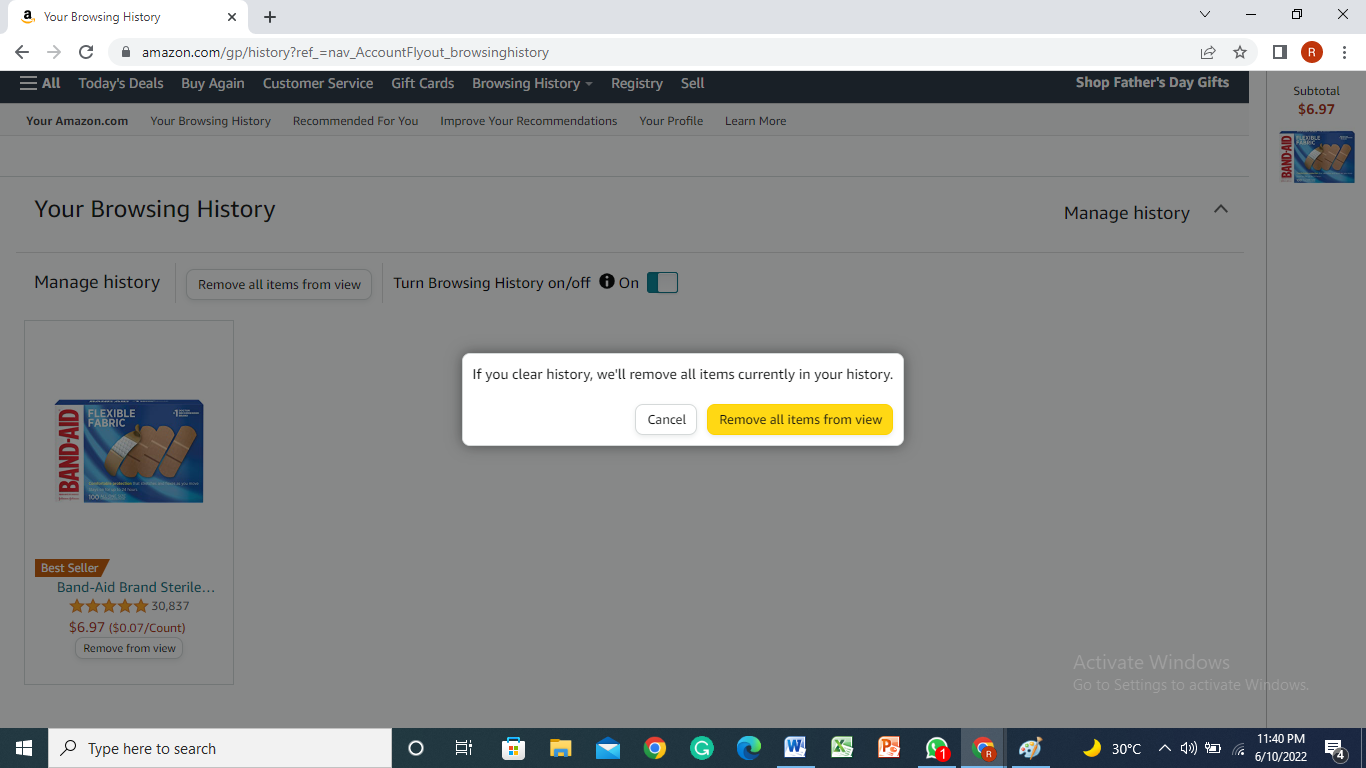Open the volume control in the system tray

(1188, 748)
